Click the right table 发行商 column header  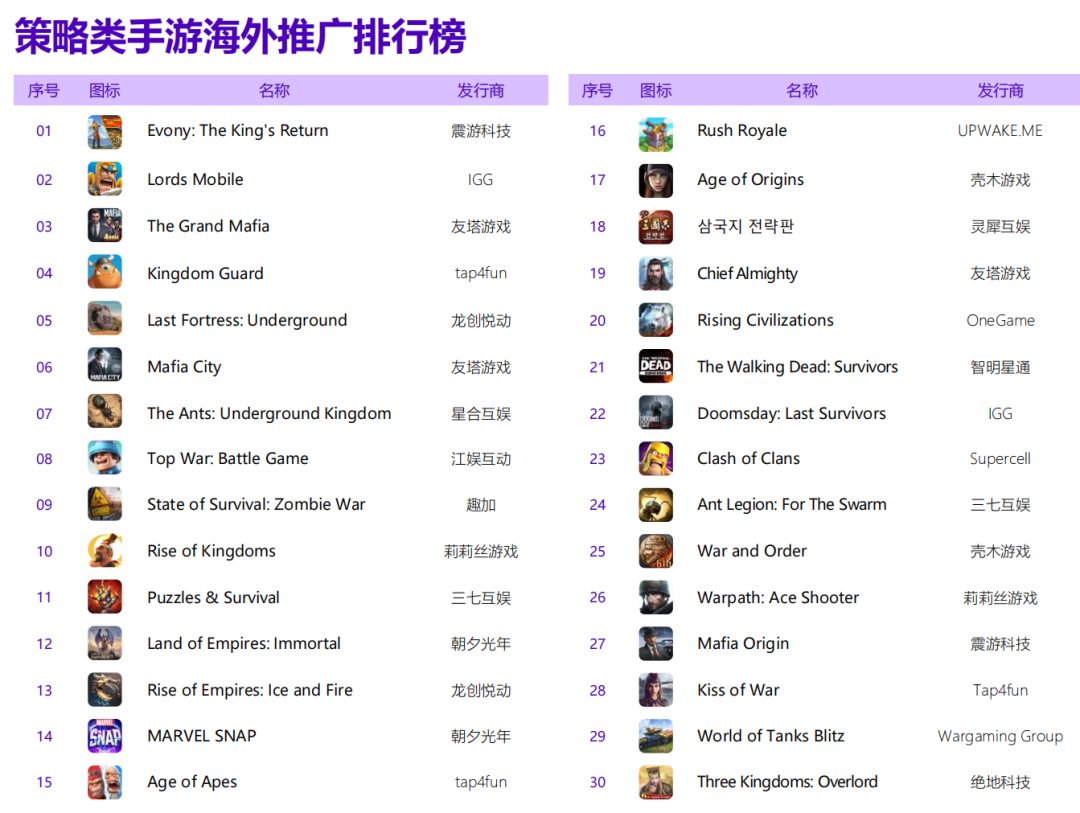[1000, 90]
